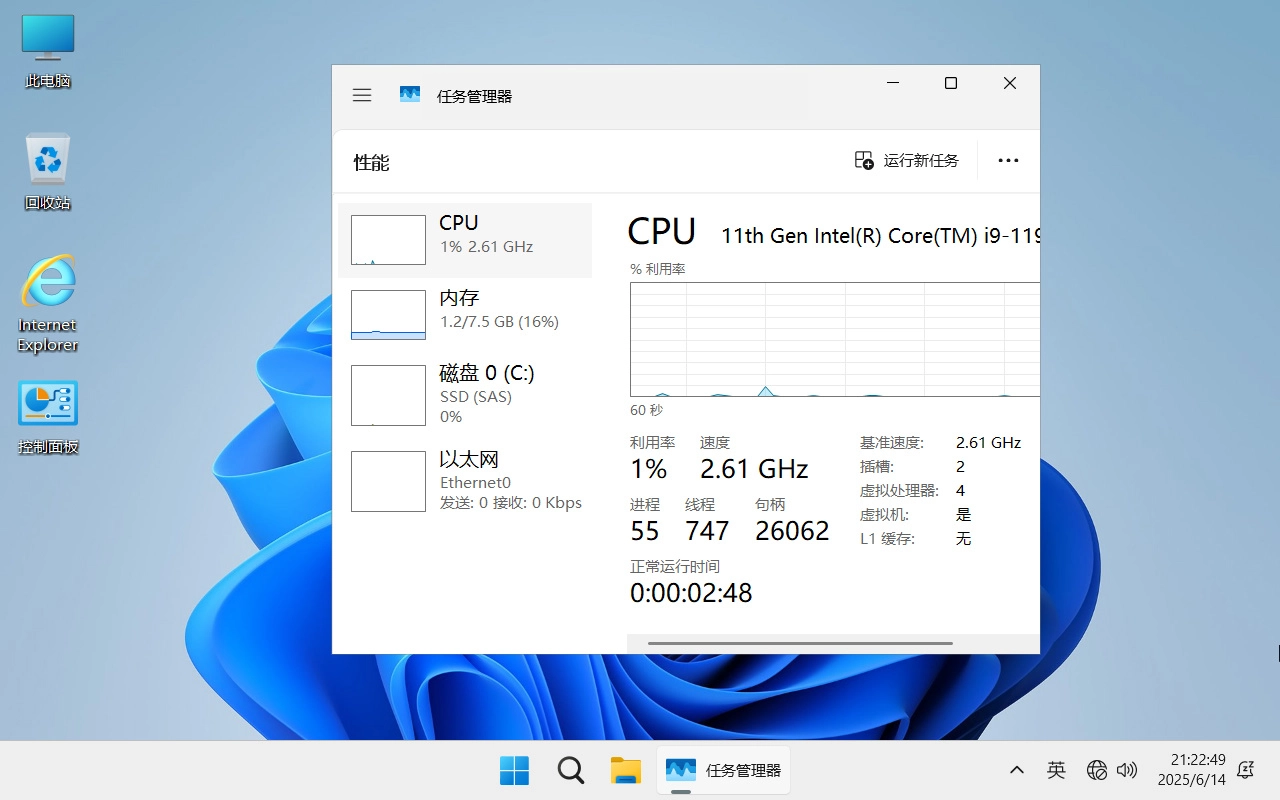Open 控制面板 from the desktop
Viewport: 1280px width, 800px height.
point(47,403)
